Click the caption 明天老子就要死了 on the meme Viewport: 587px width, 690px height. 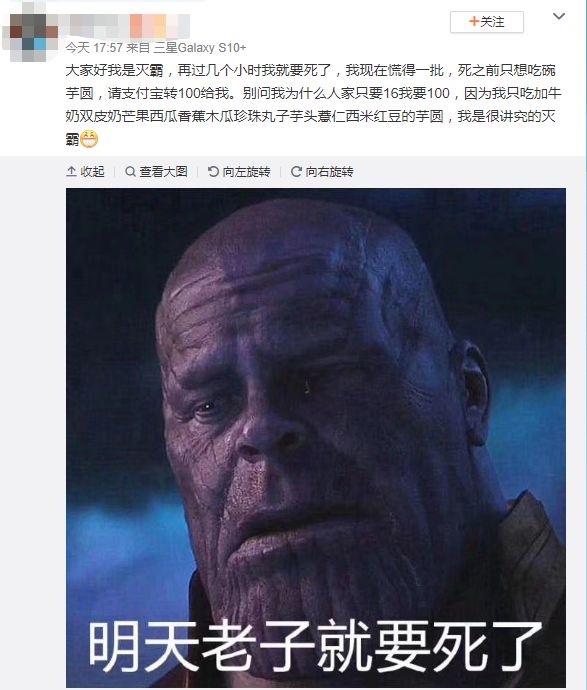pos(315,646)
